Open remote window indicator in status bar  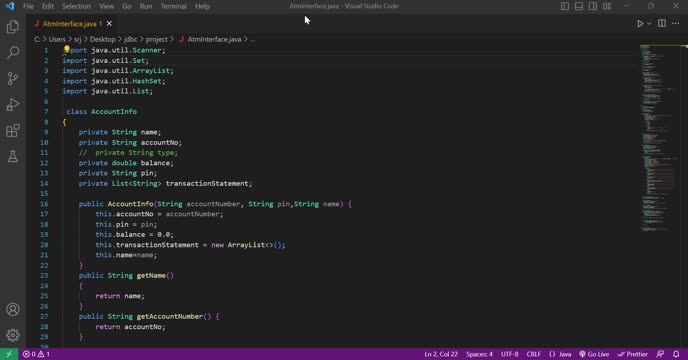[9, 354]
